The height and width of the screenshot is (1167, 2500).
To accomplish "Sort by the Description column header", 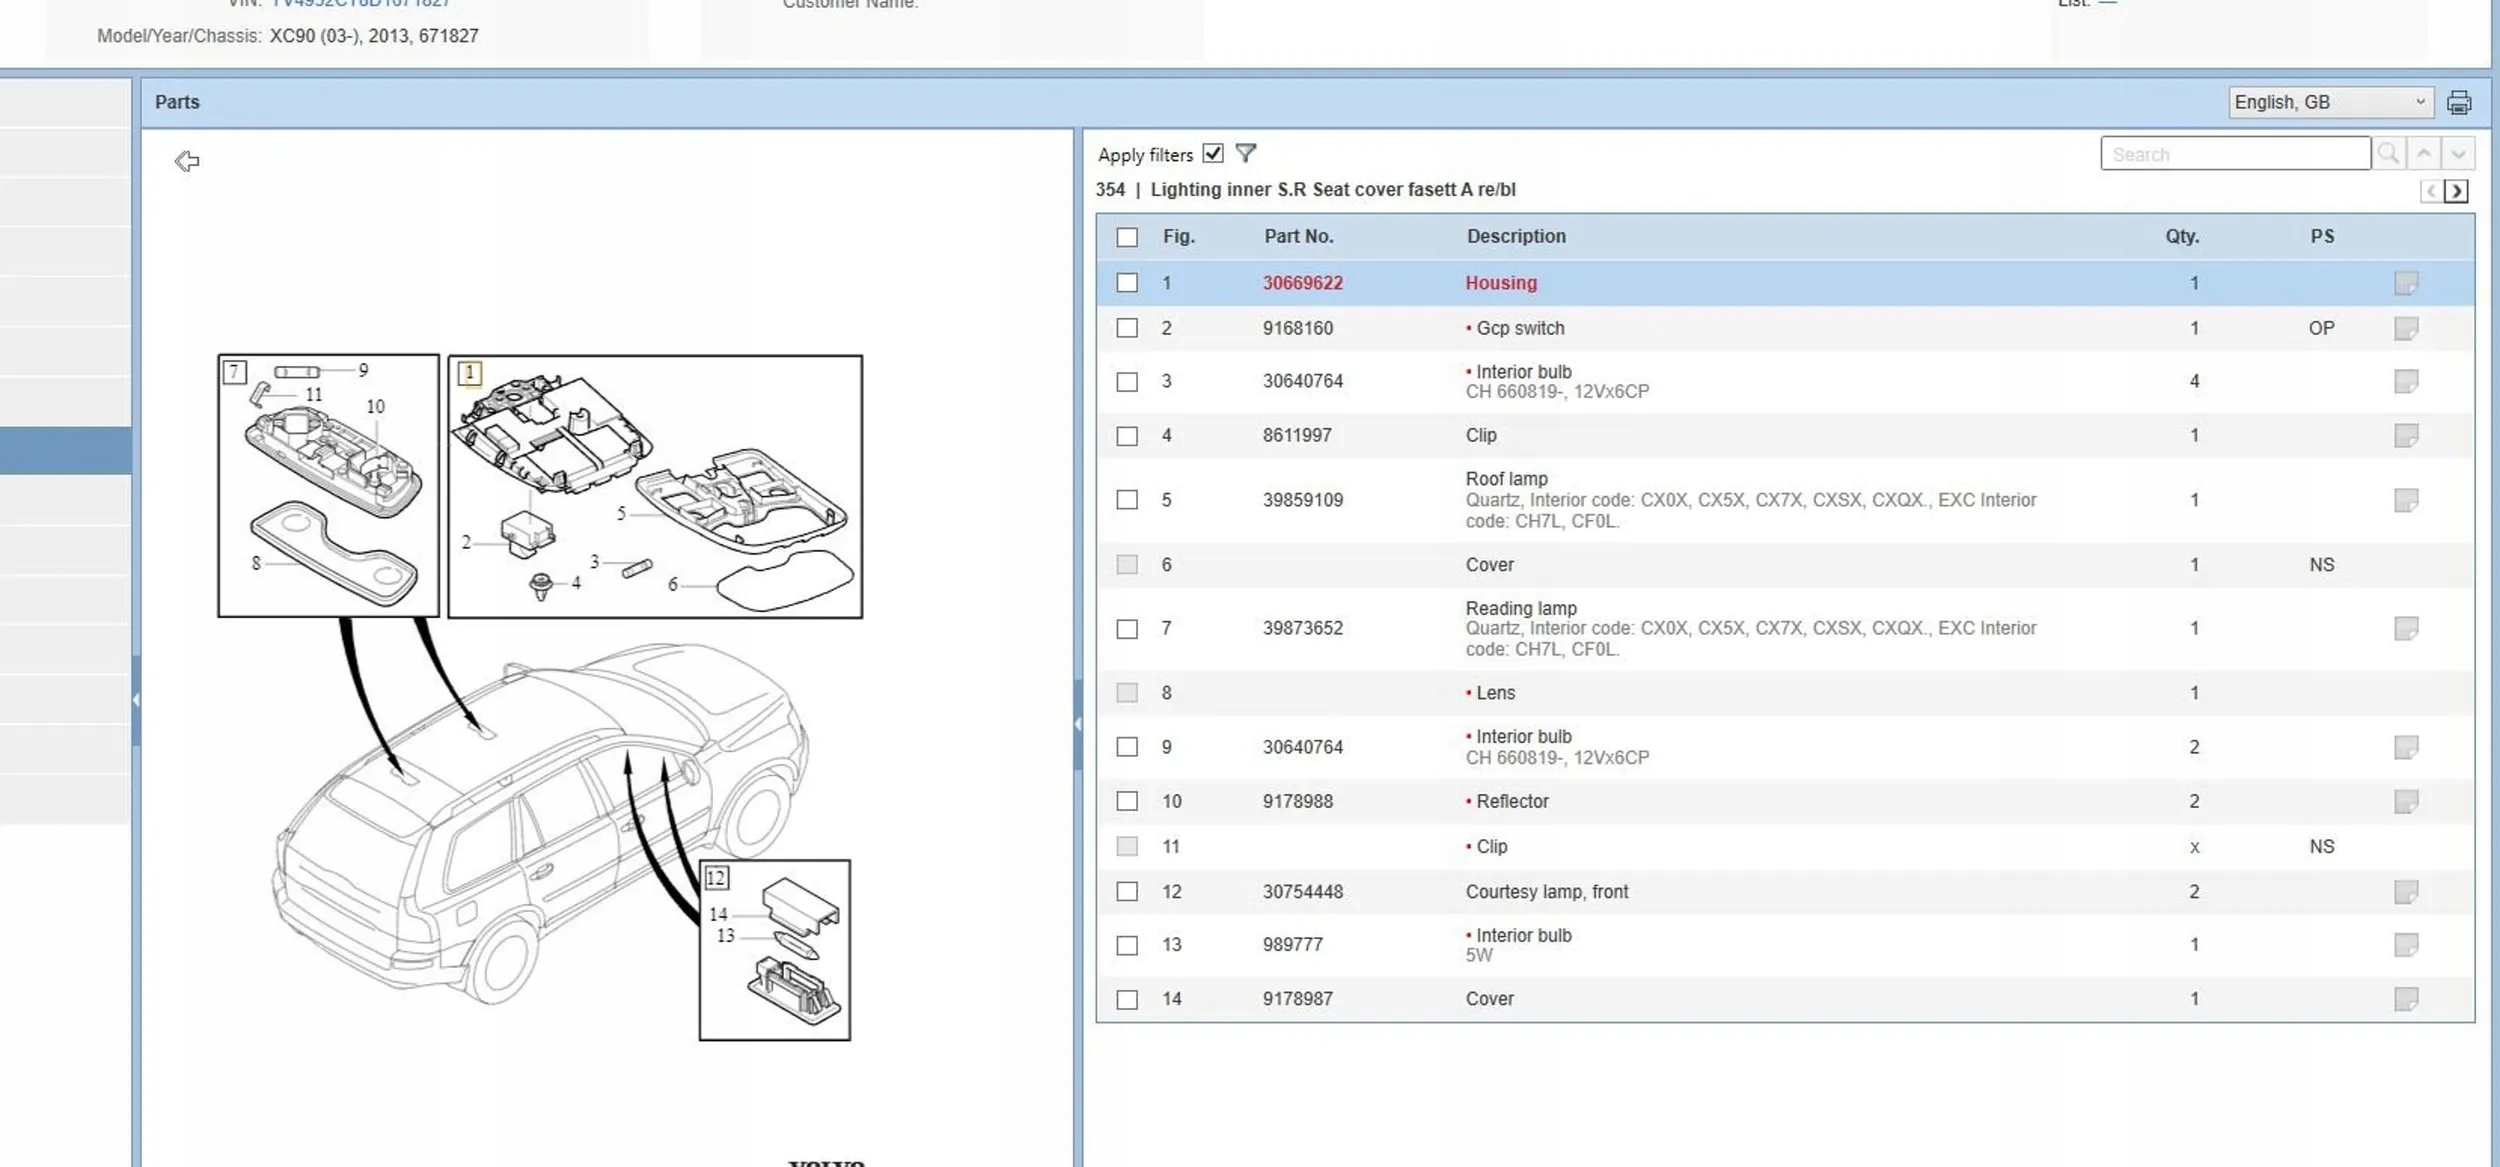I will click(1515, 237).
